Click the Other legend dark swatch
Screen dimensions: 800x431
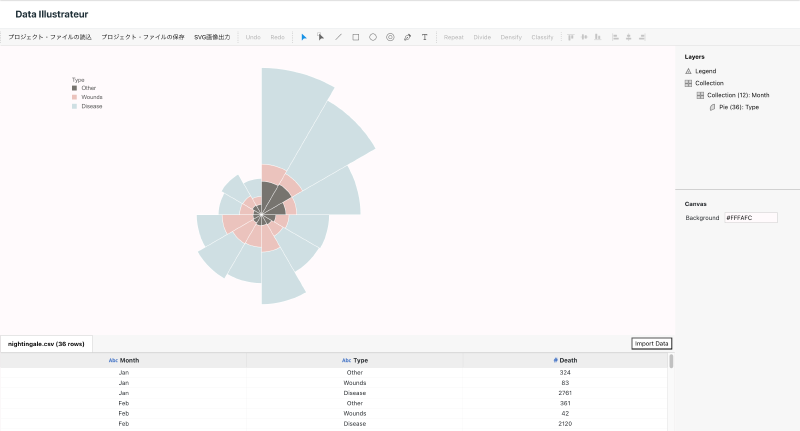point(74,88)
